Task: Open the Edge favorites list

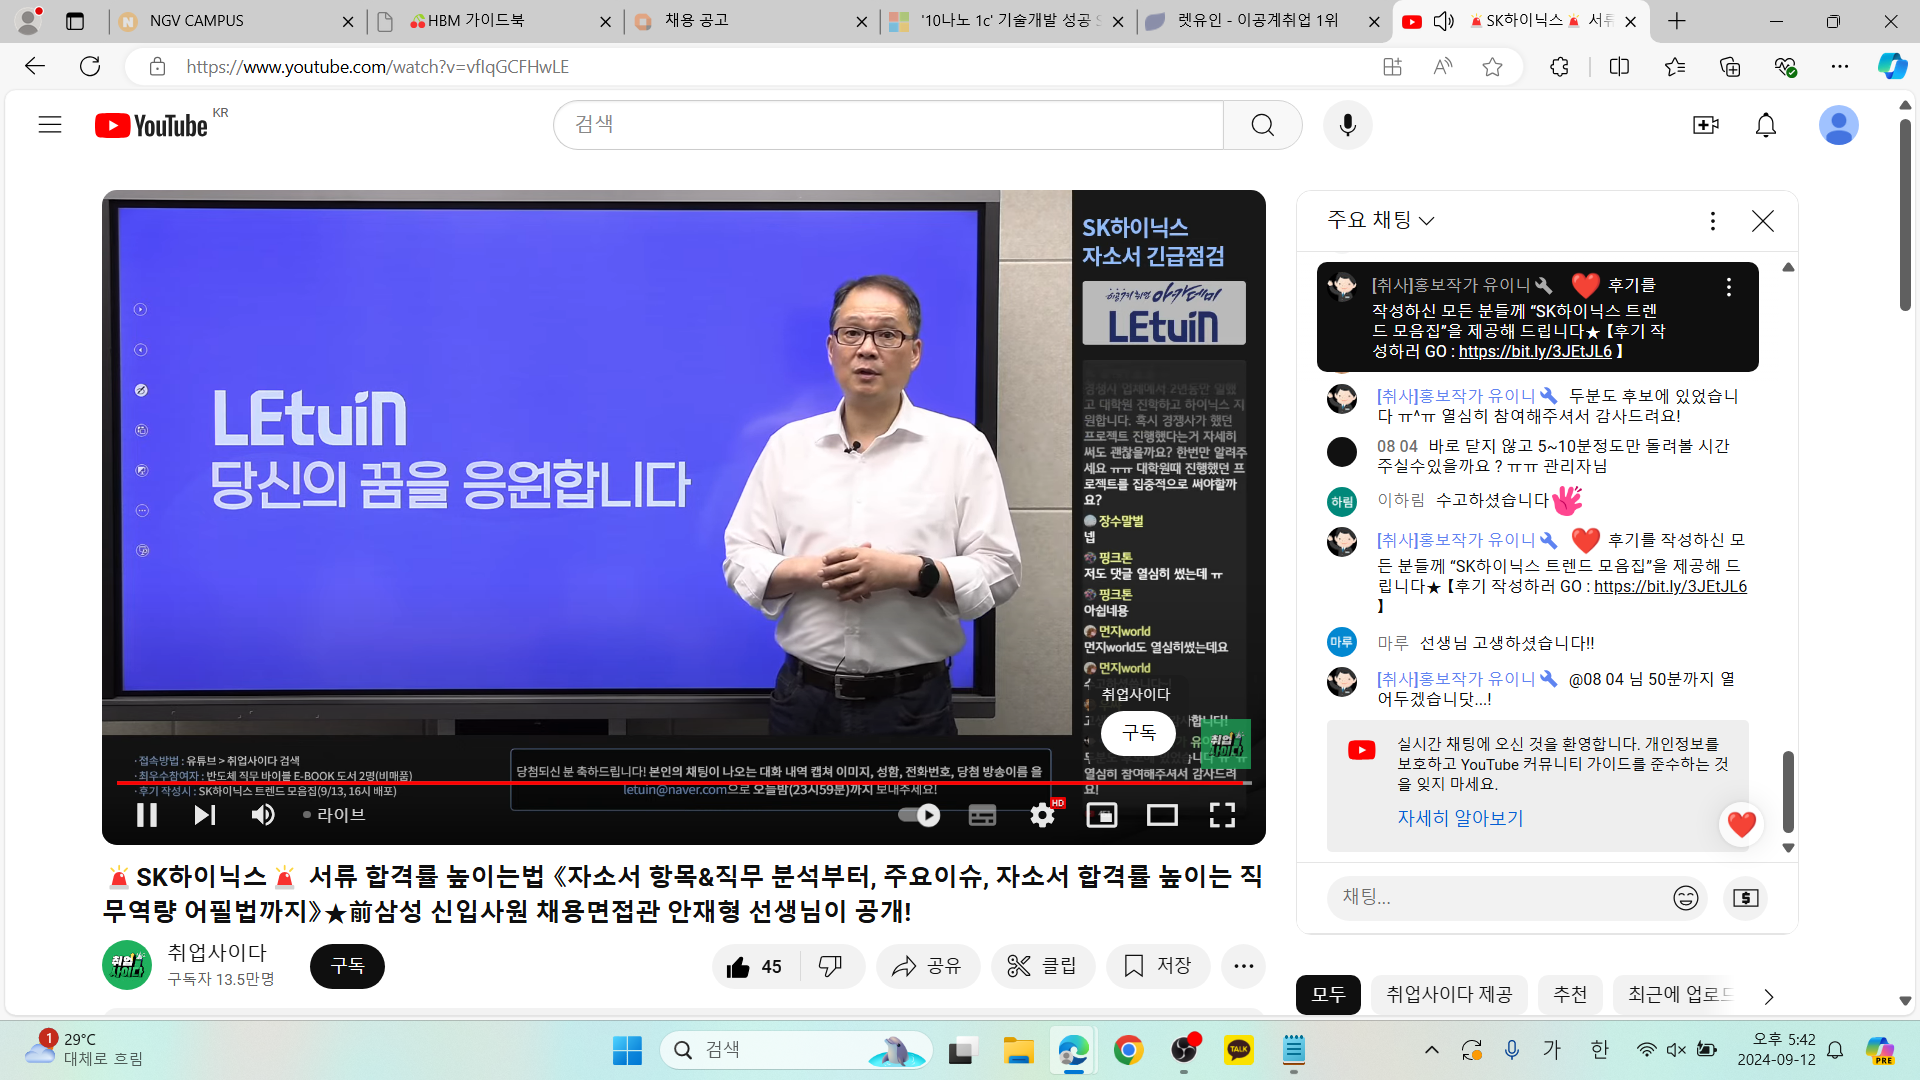Action: [1675, 67]
